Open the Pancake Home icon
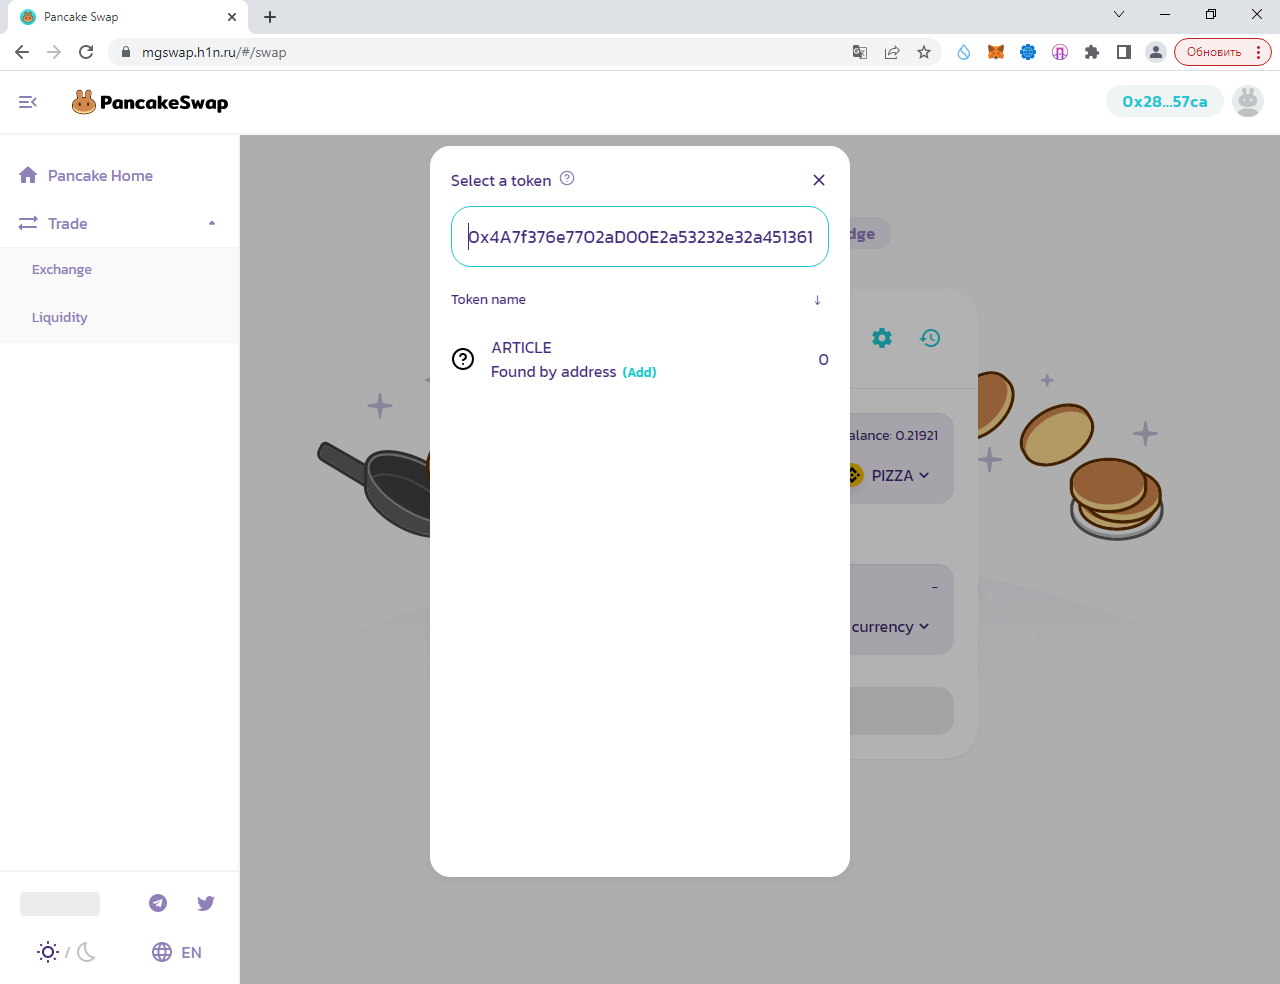 pos(28,175)
